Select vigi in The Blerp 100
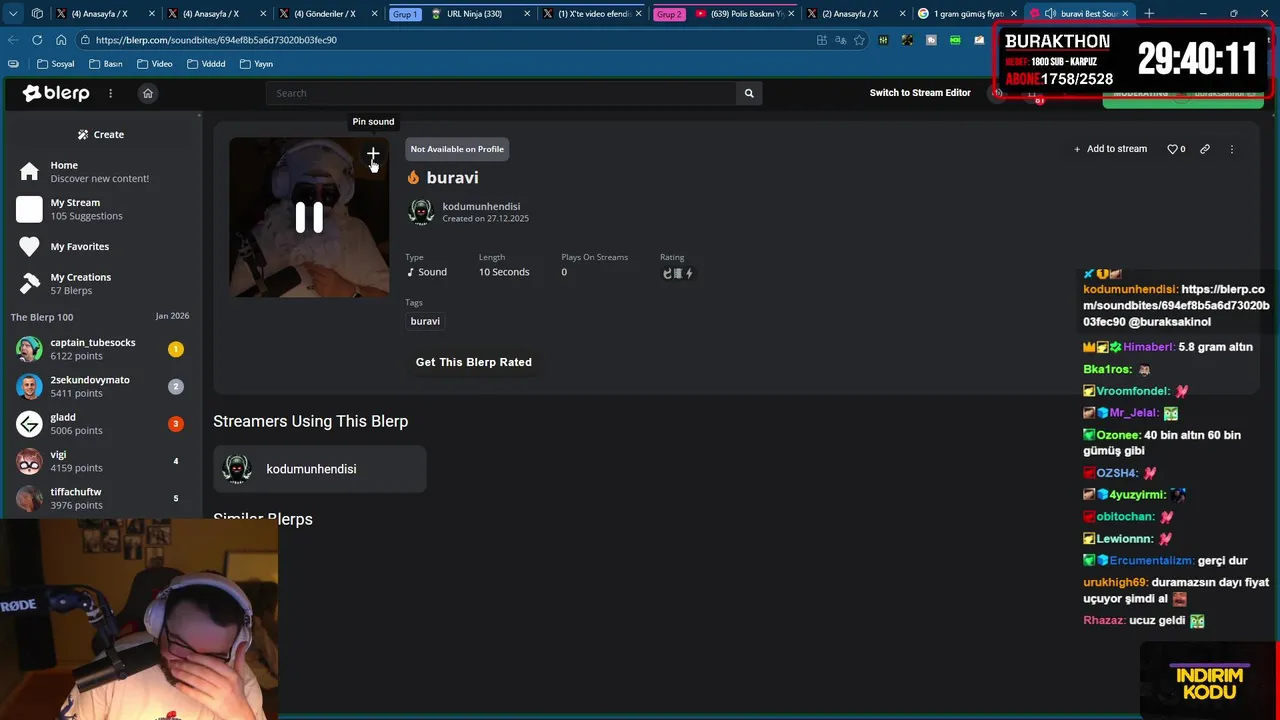This screenshot has width=1280, height=720. pyautogui.click(x=101, y=461)
